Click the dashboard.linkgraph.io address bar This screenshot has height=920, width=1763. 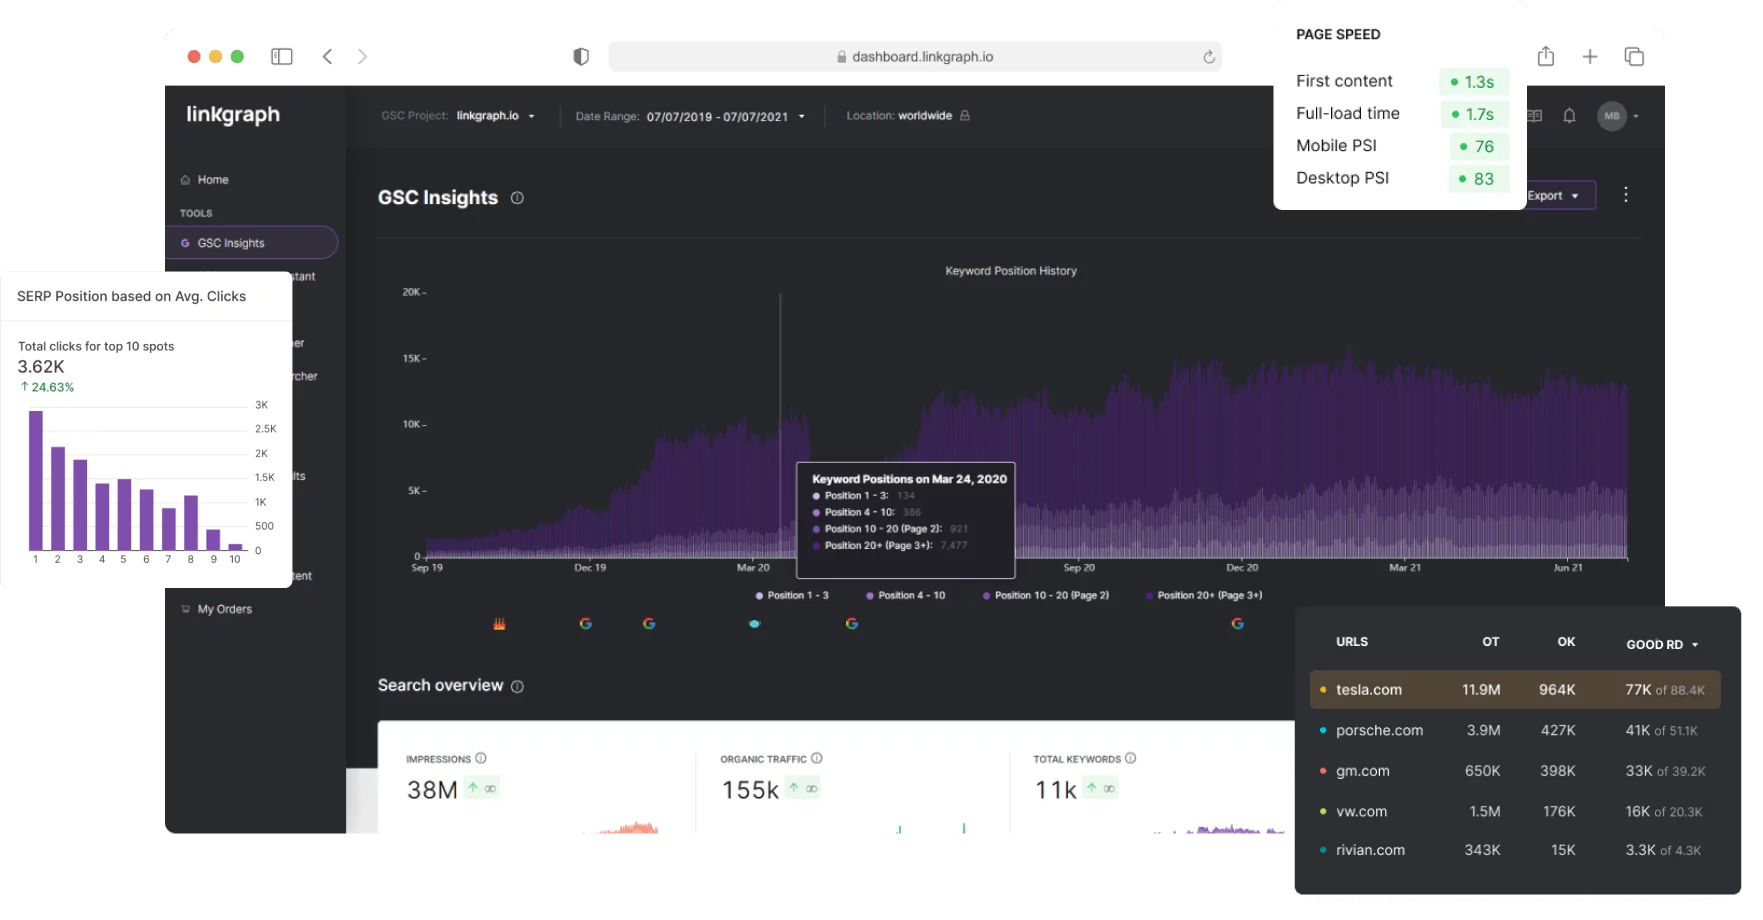tap(914, 57)
